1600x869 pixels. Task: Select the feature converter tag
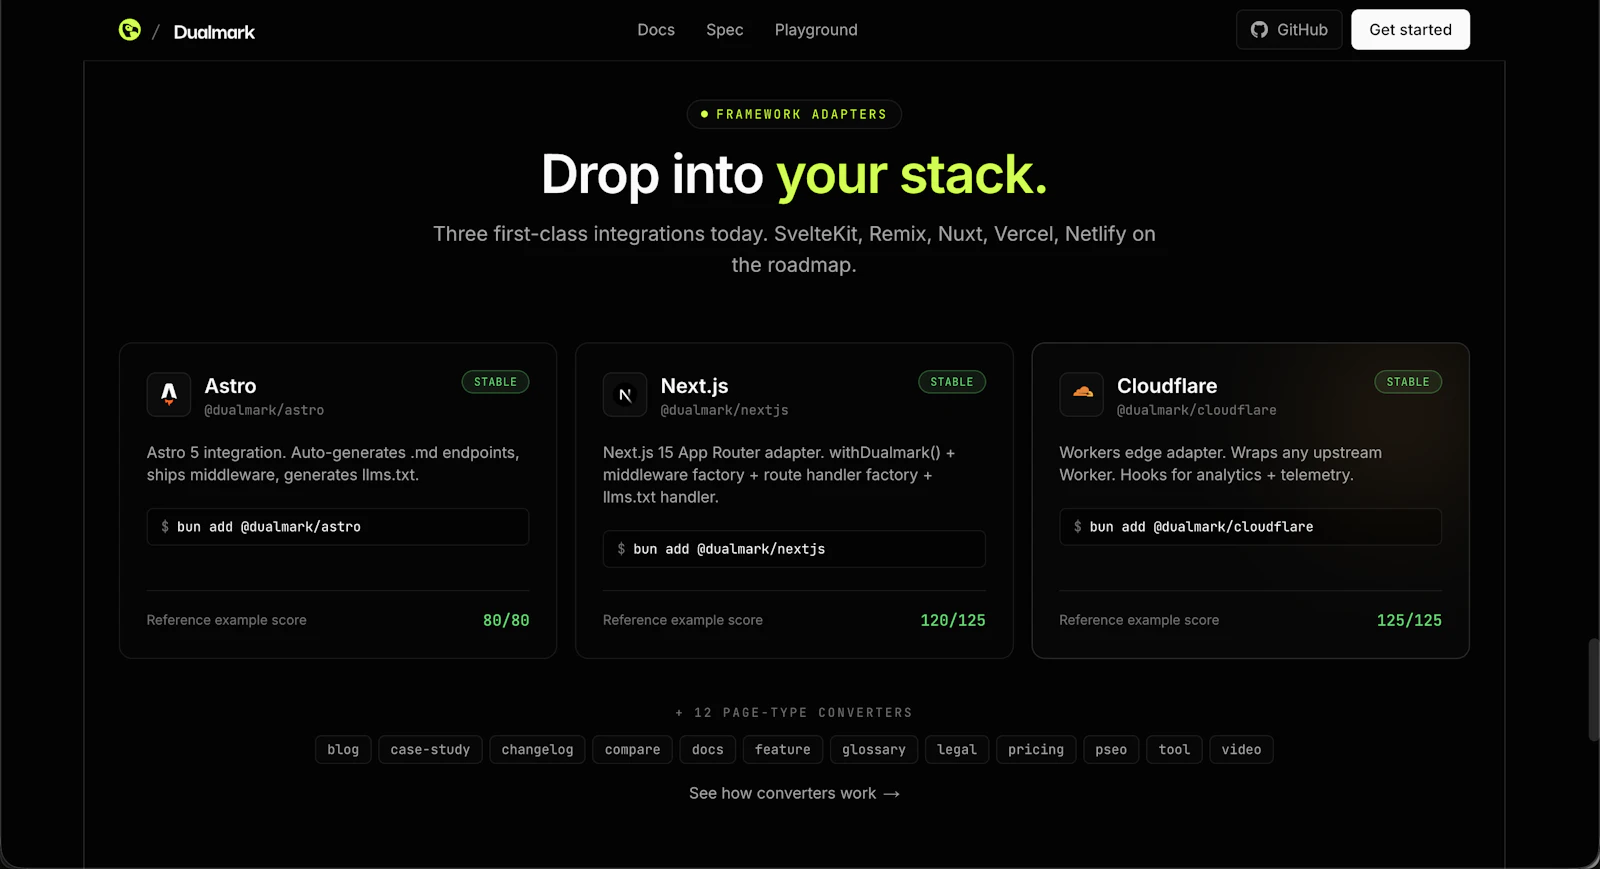(x=783, y=750)
